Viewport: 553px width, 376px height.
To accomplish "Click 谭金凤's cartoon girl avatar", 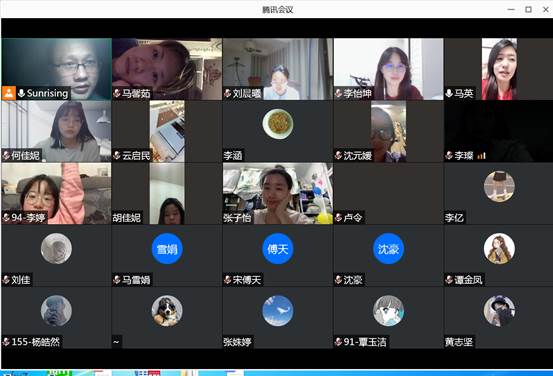I will tap(499, 249).
